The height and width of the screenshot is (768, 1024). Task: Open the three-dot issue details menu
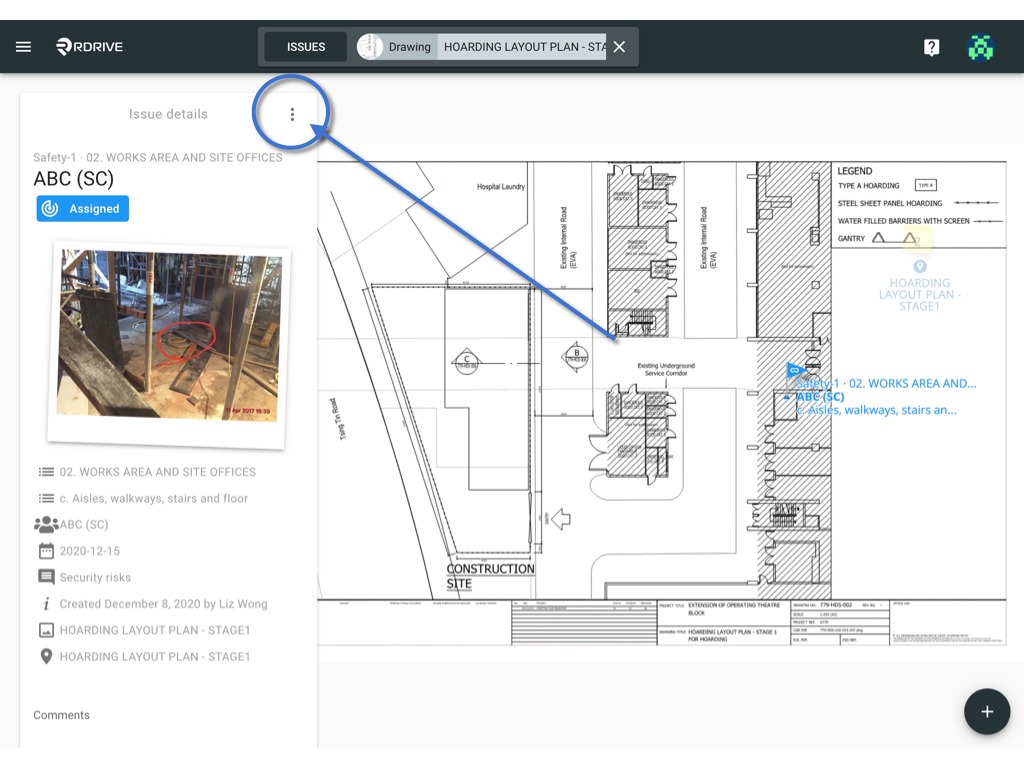point(292,114)
